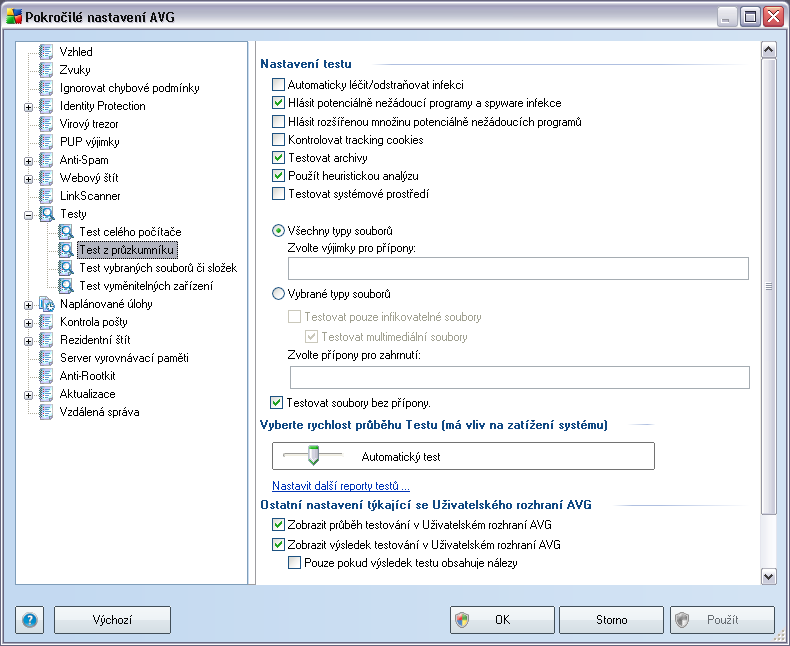Expand the Aktualizace tree node

[29, 395]
